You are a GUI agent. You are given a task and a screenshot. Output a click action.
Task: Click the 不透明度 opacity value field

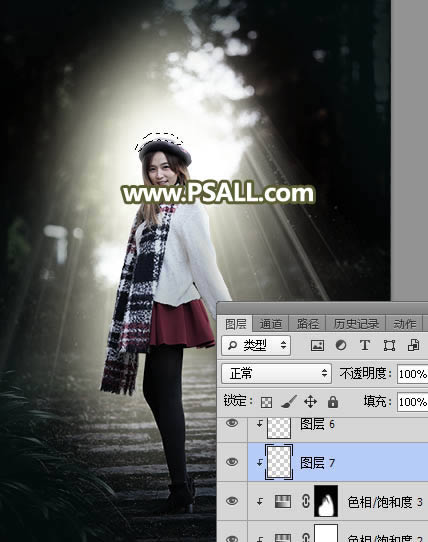tap(412, 374)
